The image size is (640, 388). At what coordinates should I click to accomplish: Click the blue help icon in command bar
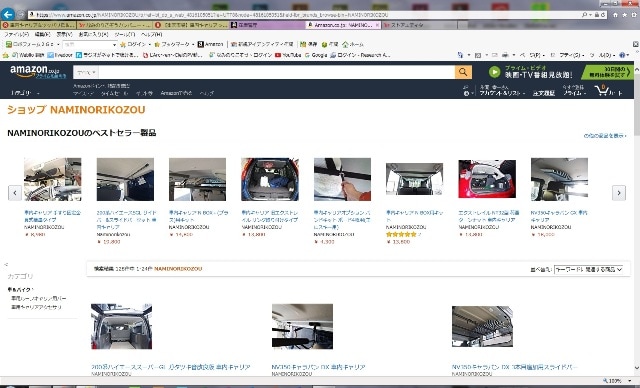coord(622,55)
